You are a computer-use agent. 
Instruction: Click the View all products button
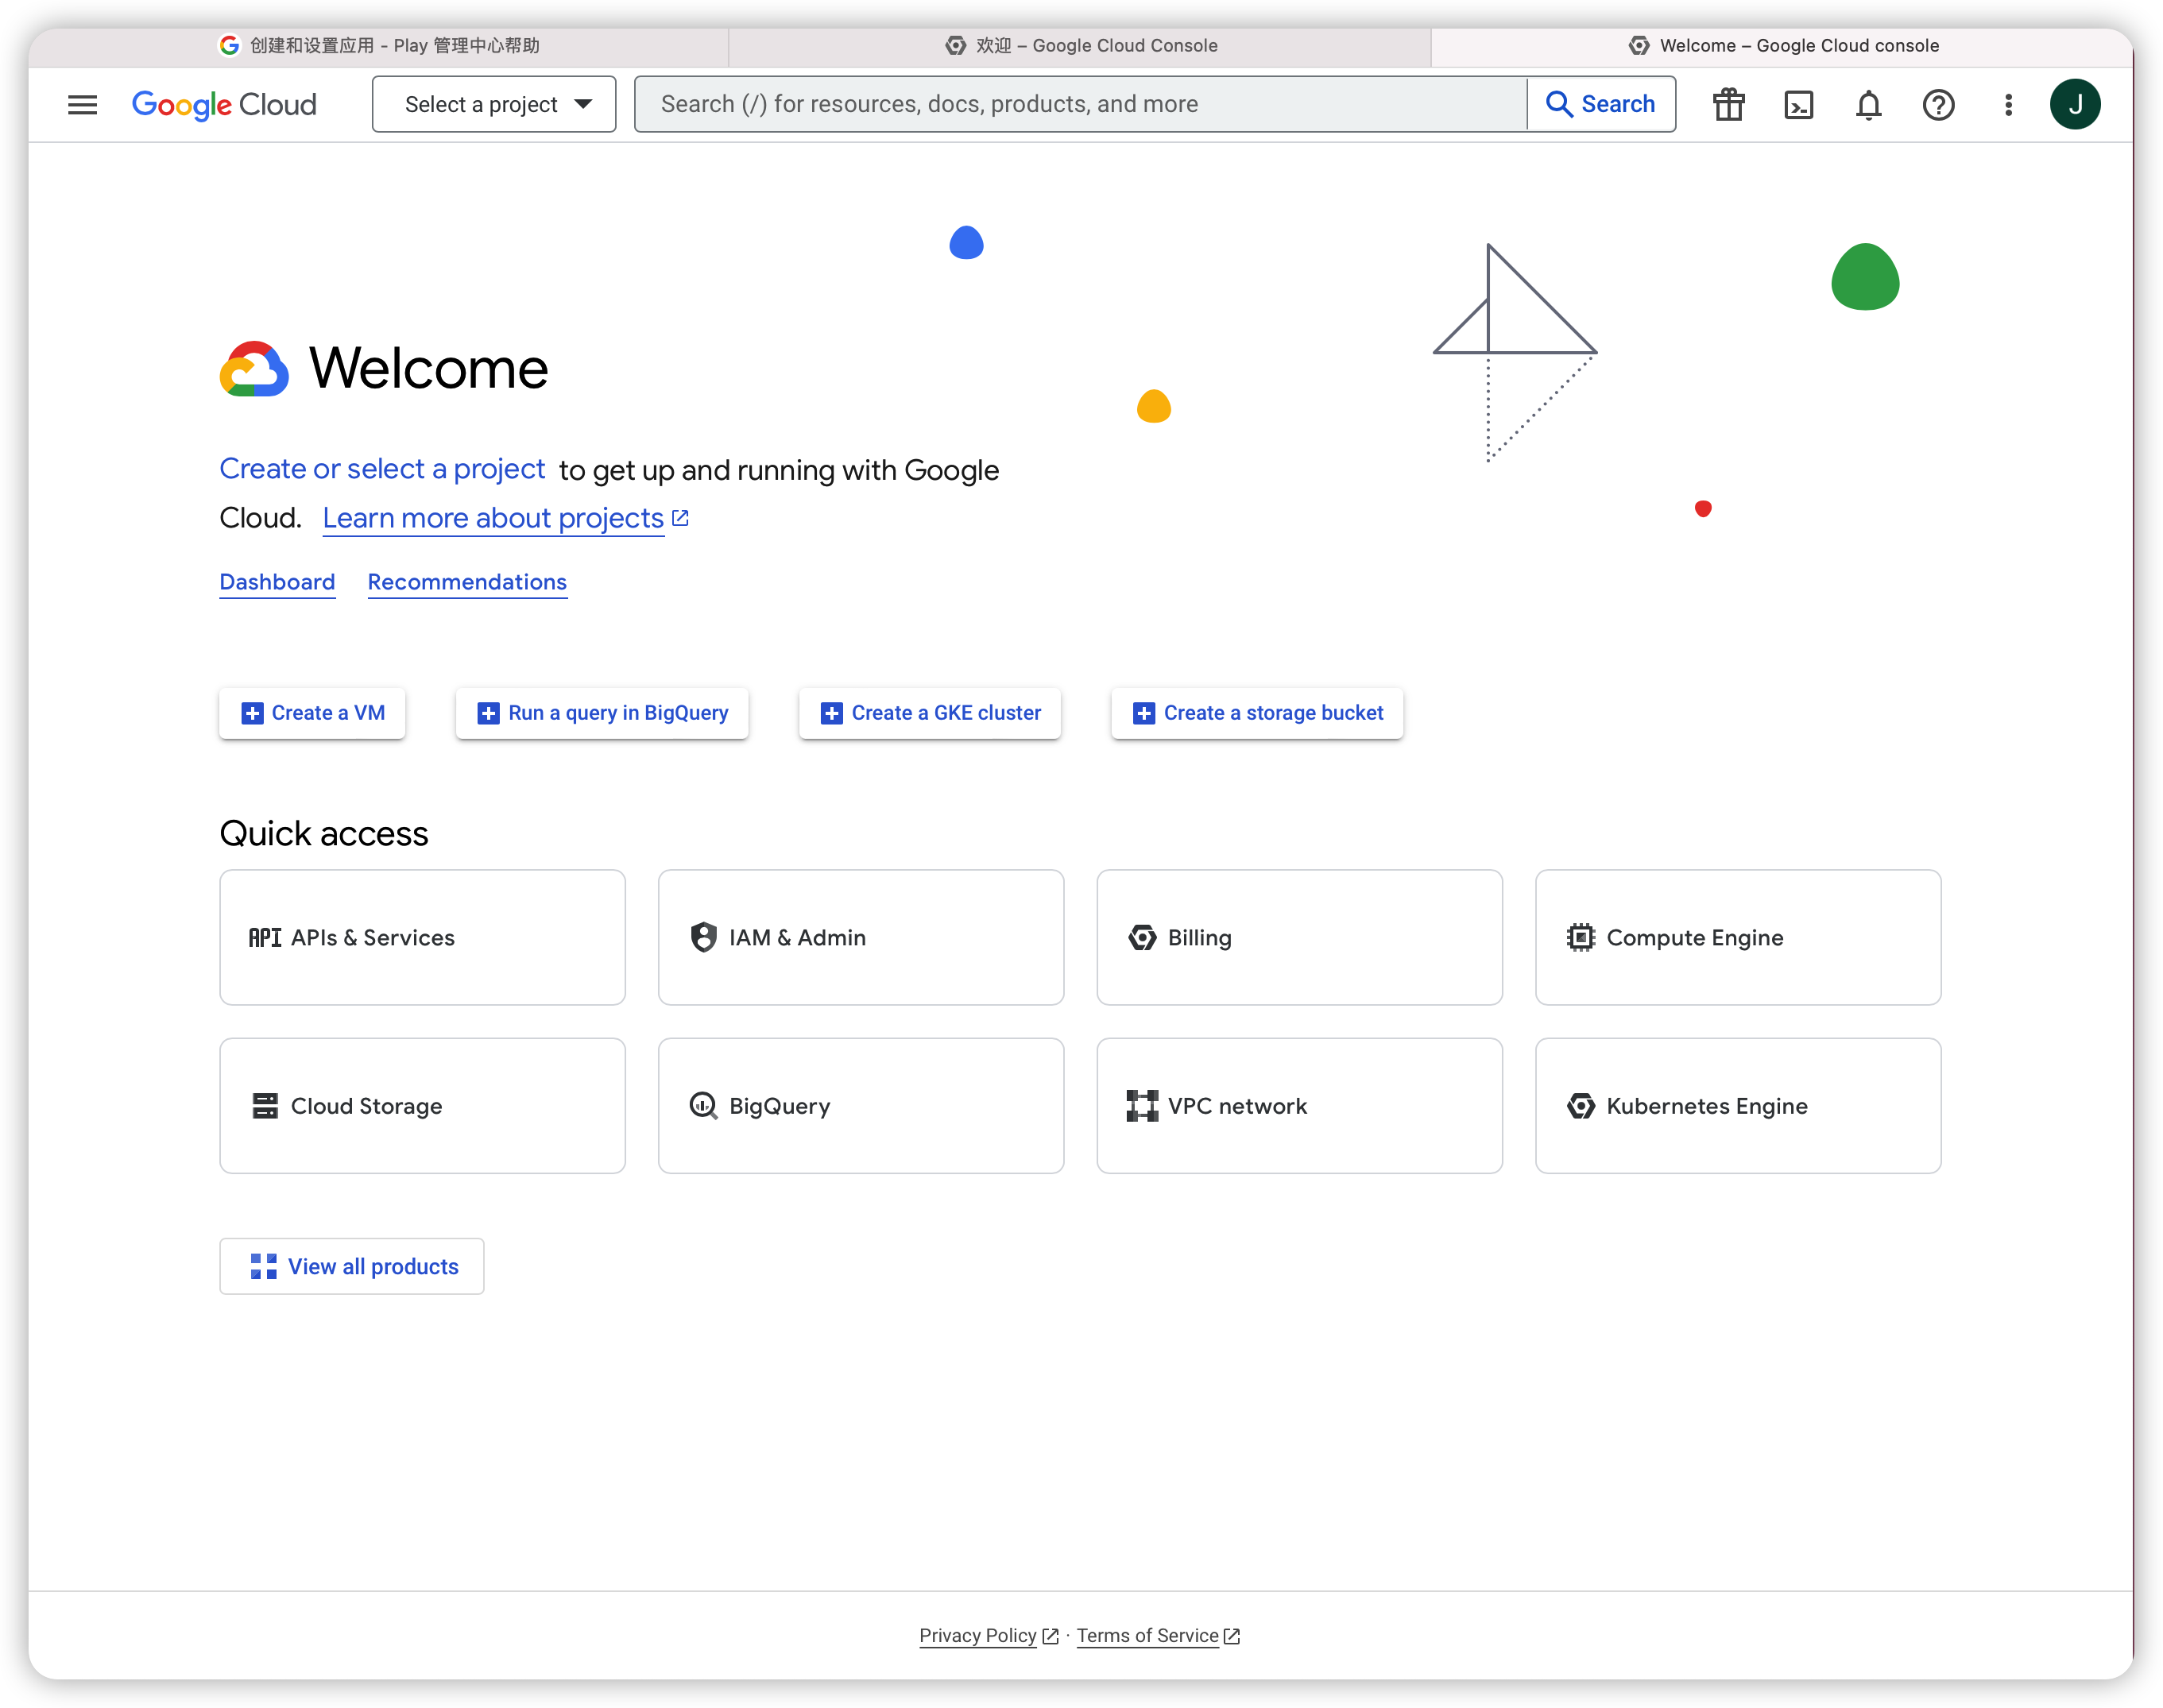[352, 1266]
